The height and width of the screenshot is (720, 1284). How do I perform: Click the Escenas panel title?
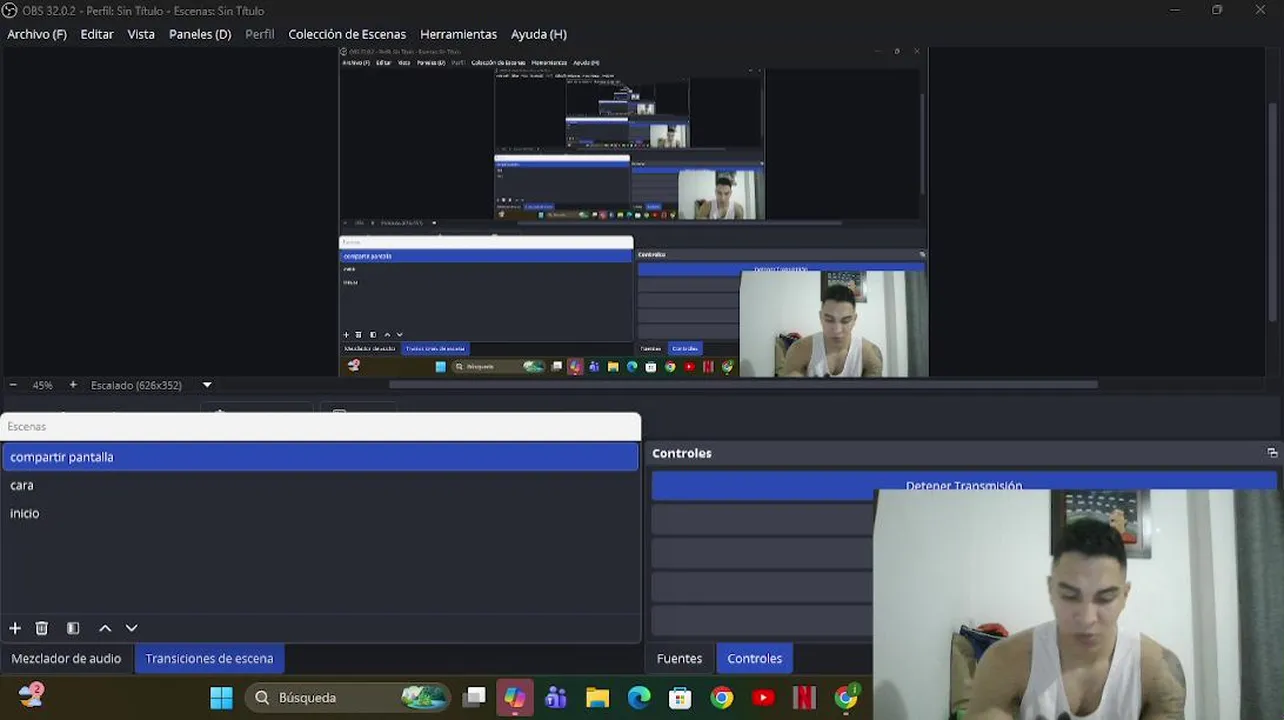pos(27,426)
